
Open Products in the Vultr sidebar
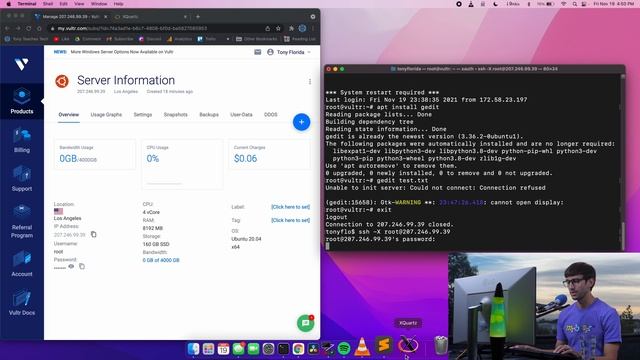click(x=22, y=101)
